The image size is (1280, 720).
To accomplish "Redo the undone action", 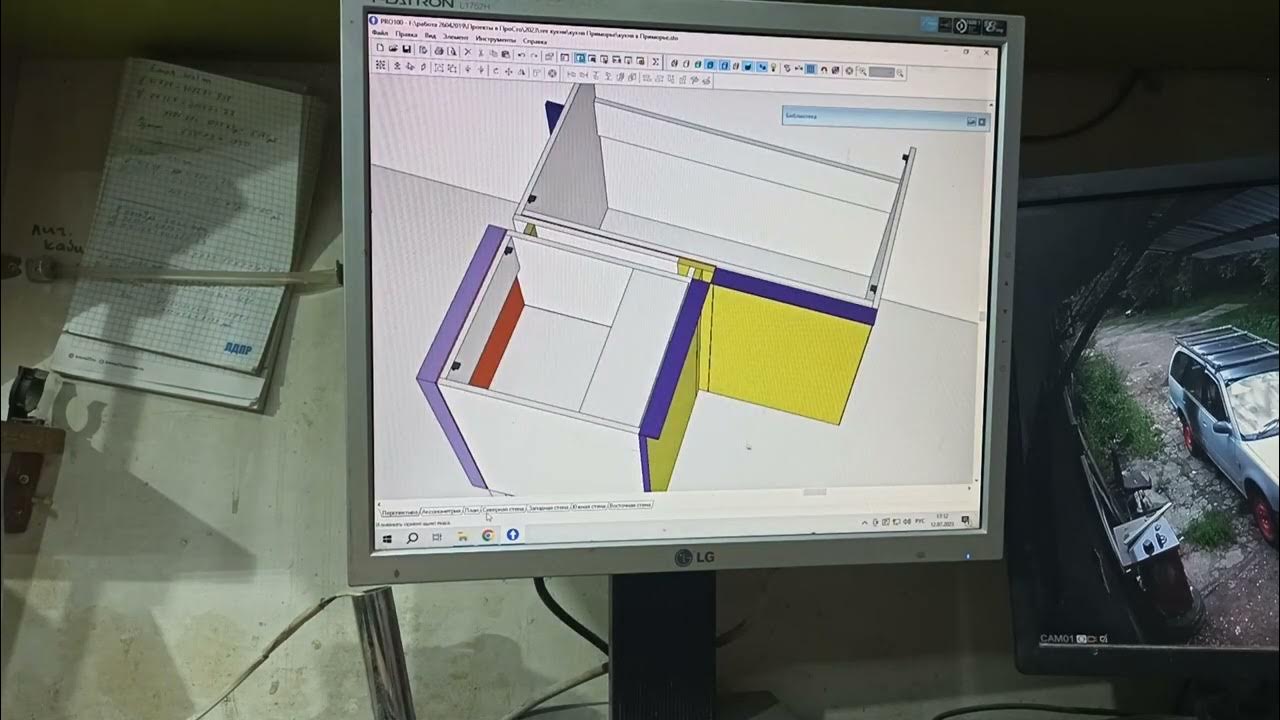I will pos(534,56).
